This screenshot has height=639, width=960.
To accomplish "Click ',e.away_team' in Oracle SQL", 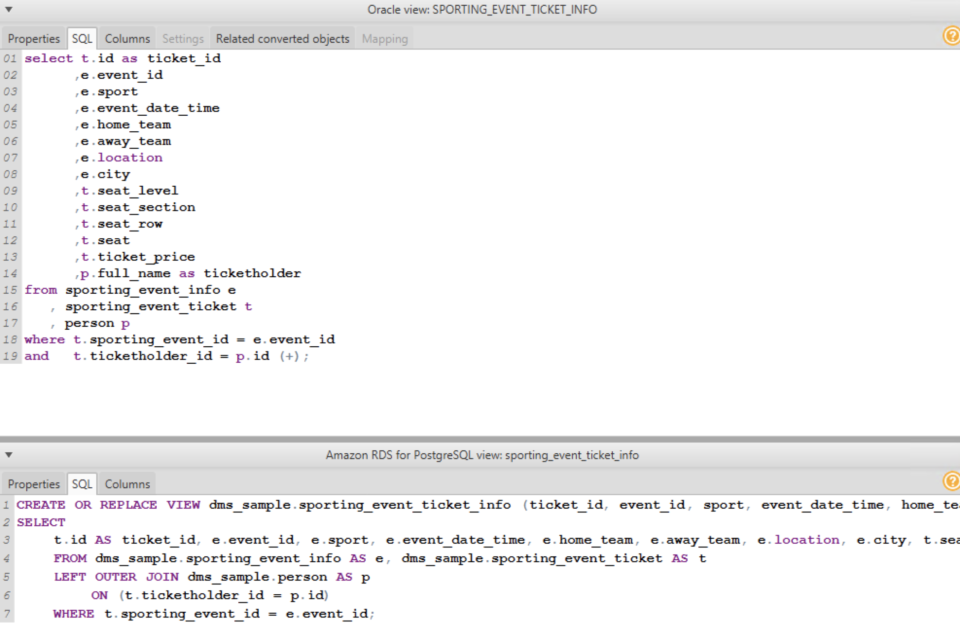I will [122, 141].
